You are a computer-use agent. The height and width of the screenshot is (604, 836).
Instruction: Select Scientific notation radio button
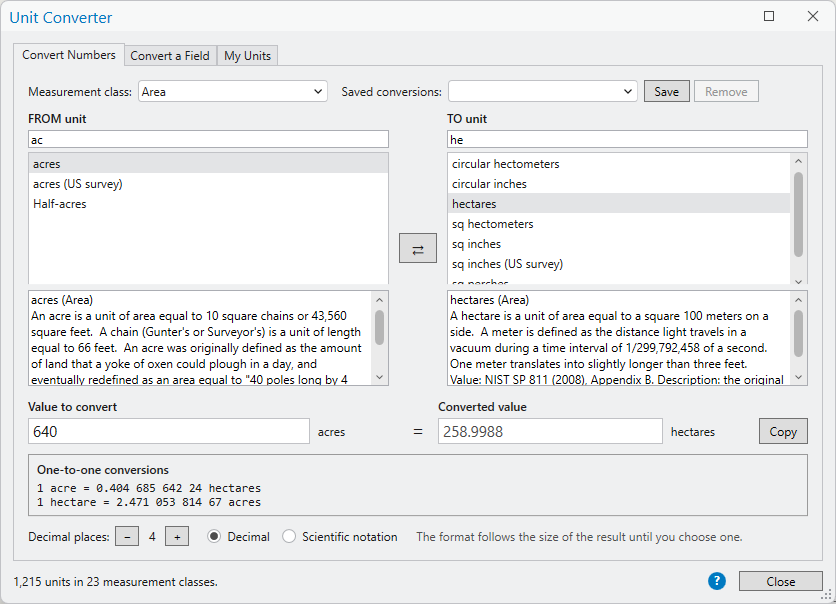point(289,536)
